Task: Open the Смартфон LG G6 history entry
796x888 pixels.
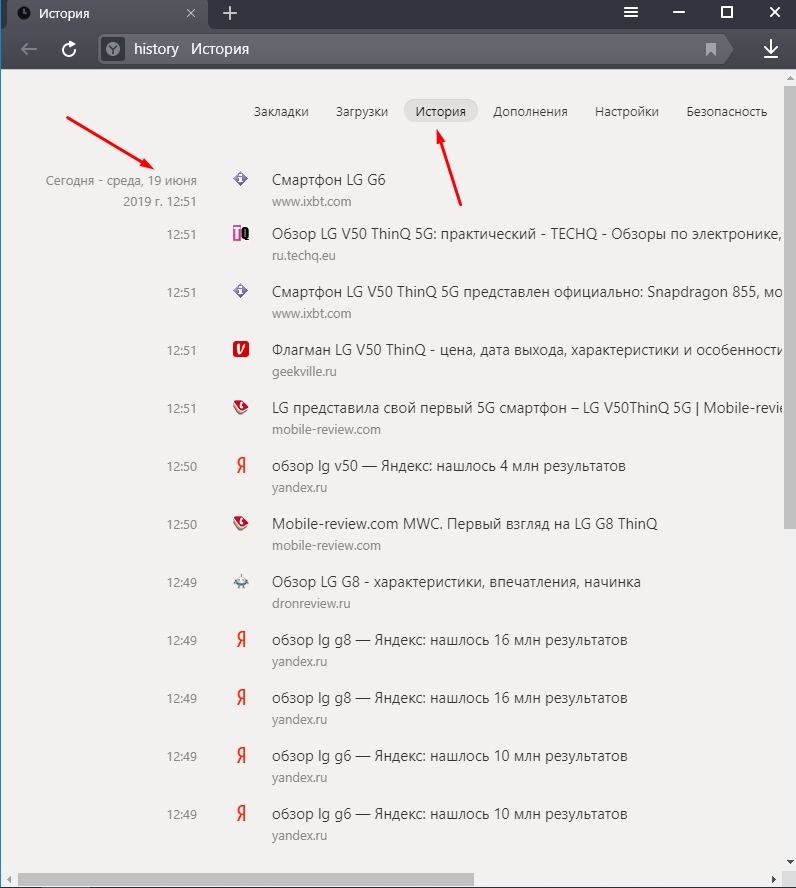Action: (x=328, y=180)
